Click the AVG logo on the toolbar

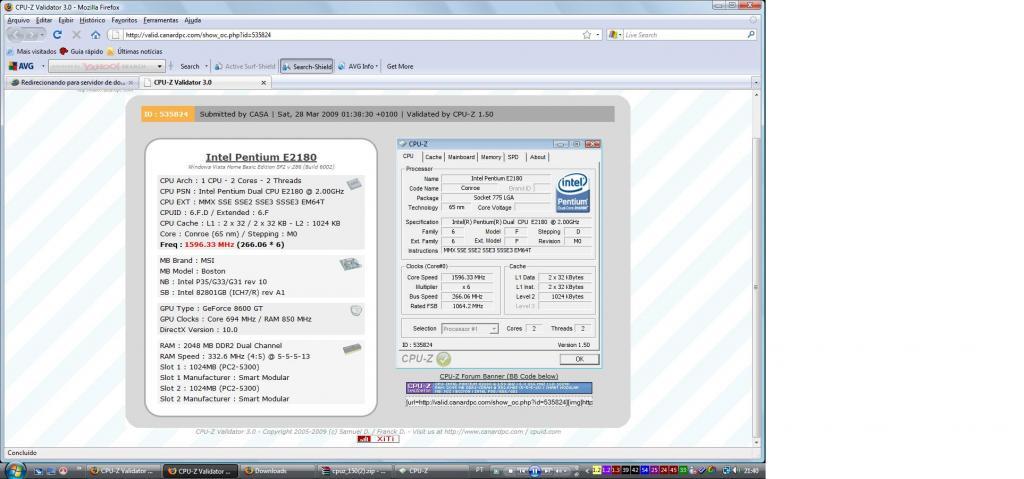tap(21, 66)
